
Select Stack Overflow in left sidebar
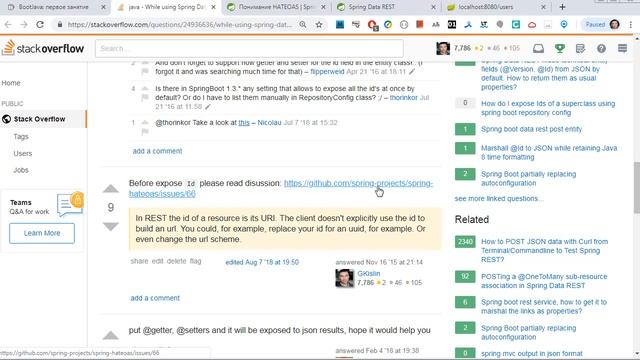(43, 119)
